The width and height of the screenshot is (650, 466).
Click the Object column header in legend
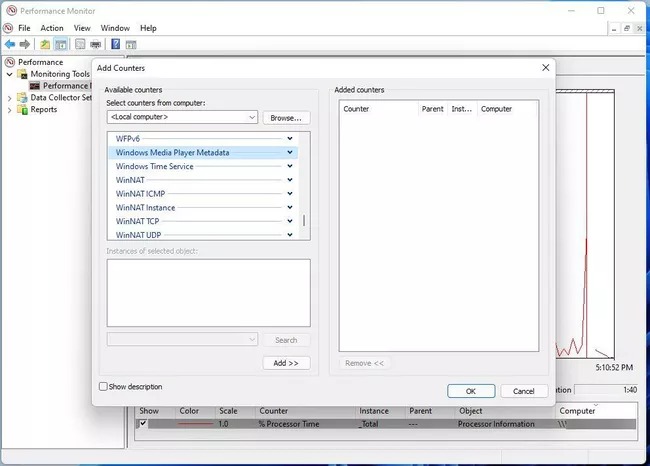point(471,411)
